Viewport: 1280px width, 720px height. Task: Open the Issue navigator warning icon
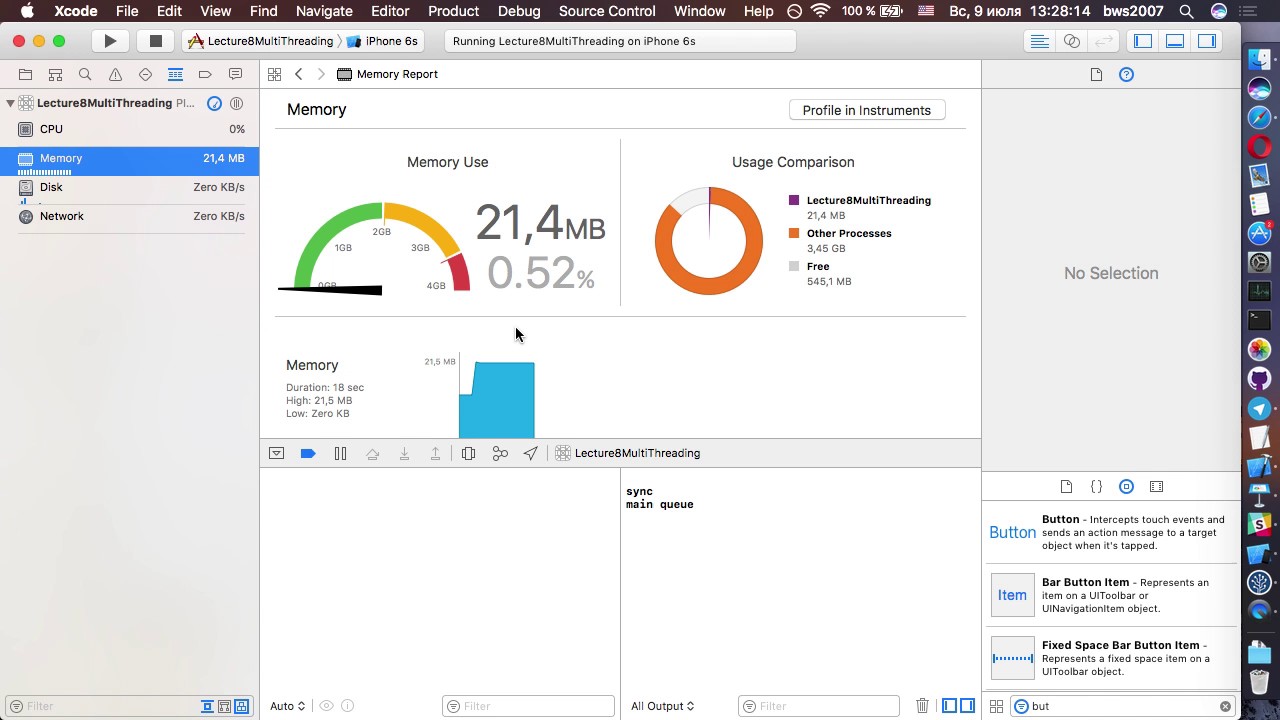(115, 74)
